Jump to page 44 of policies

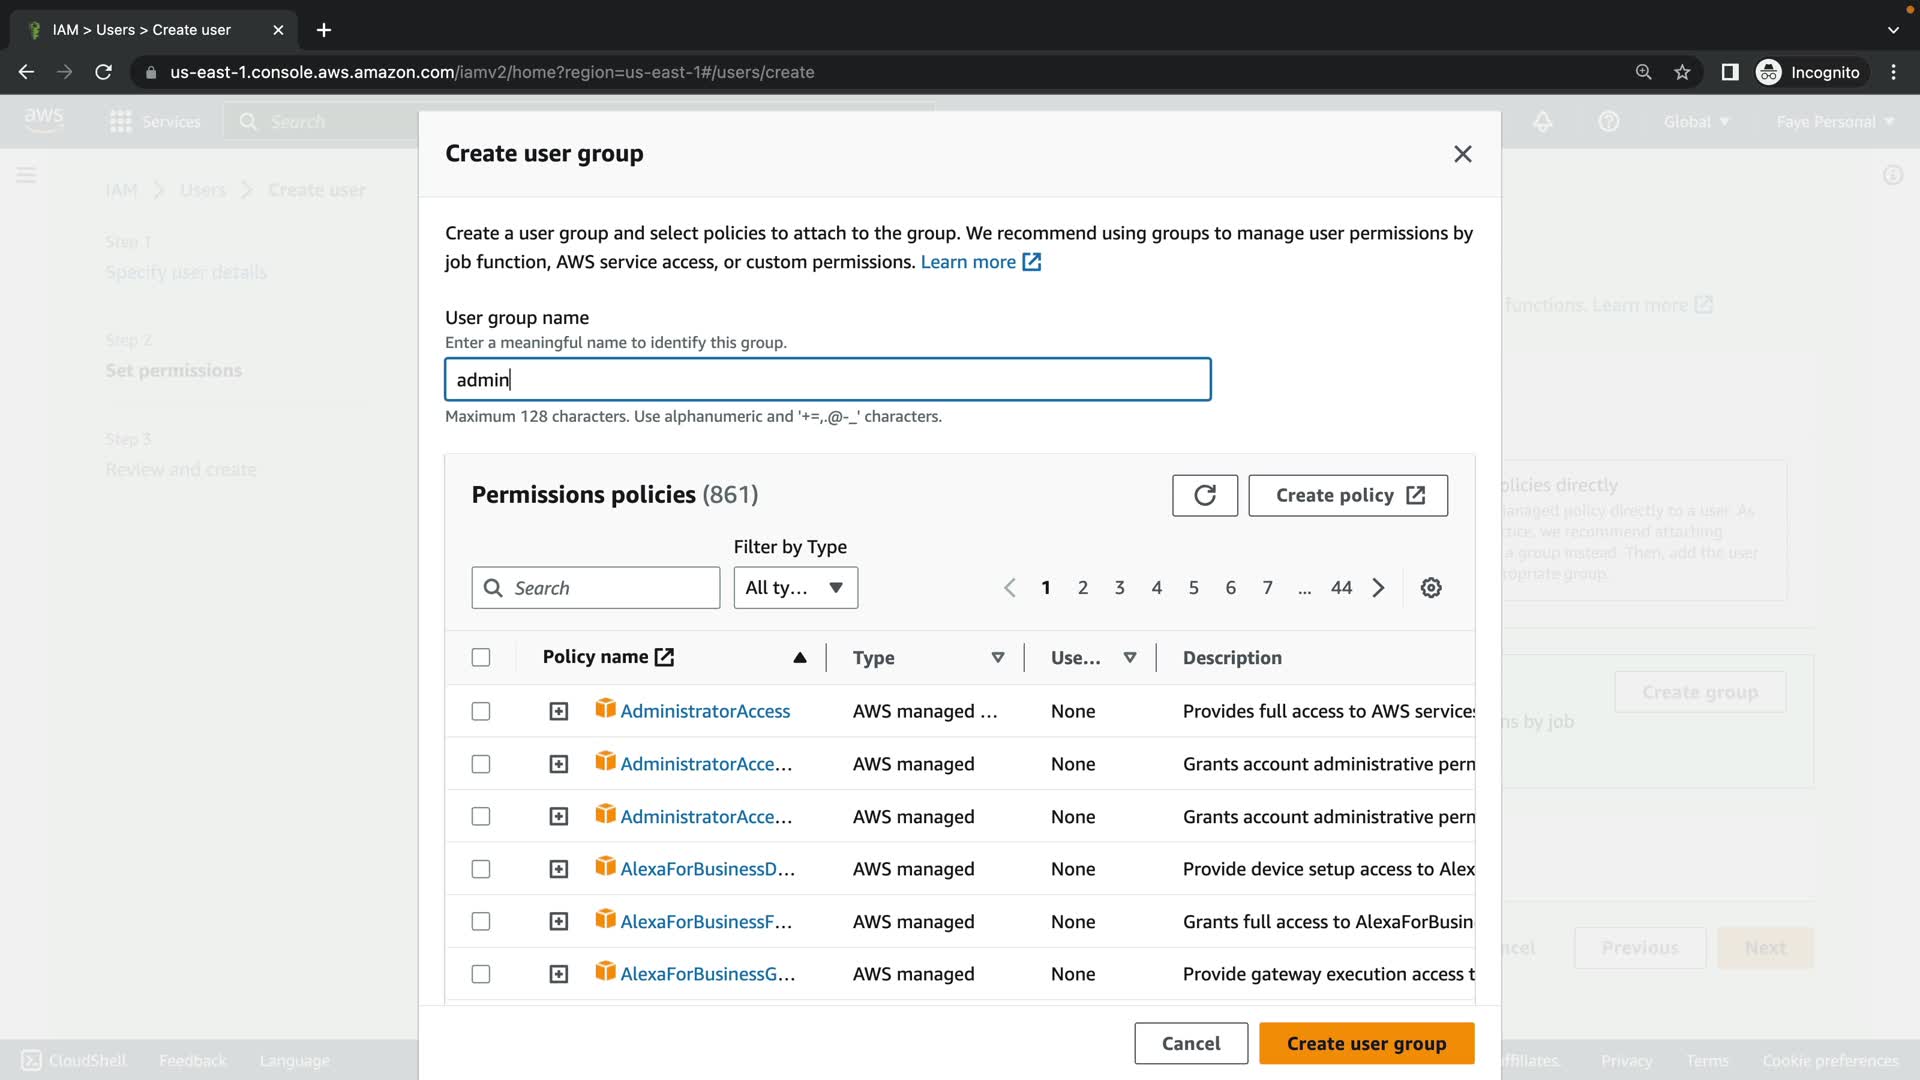(1341, 588)
